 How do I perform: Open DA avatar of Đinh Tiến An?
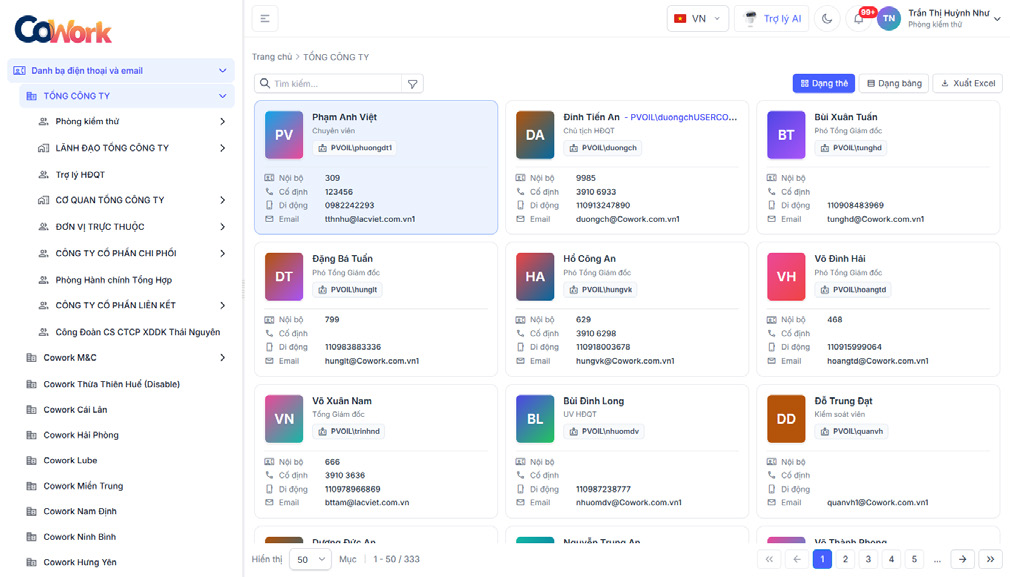[x=535, y=135]
